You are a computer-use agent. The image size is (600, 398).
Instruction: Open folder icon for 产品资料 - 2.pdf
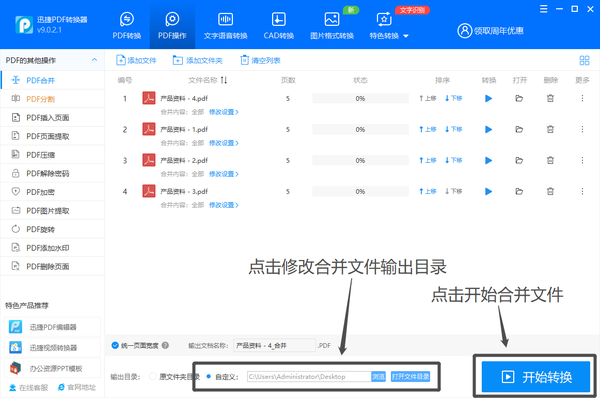pyautogui.click(x=519, y=160)
